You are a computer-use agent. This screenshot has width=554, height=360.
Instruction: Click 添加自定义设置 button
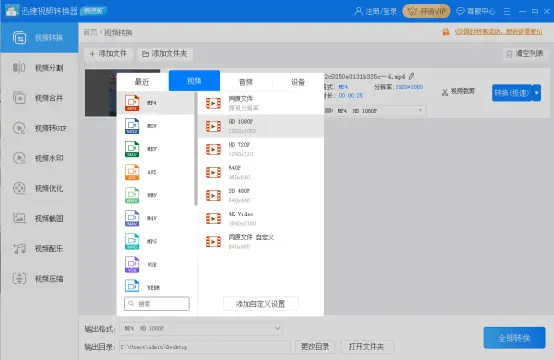point(261,304)
